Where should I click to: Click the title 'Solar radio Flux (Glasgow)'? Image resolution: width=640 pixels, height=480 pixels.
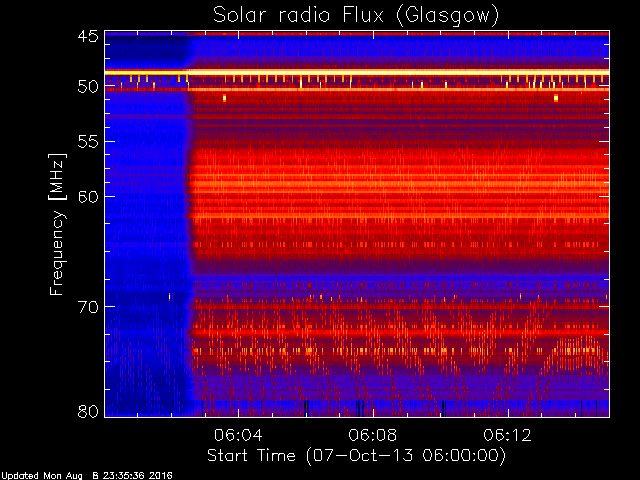pos(356,16)
